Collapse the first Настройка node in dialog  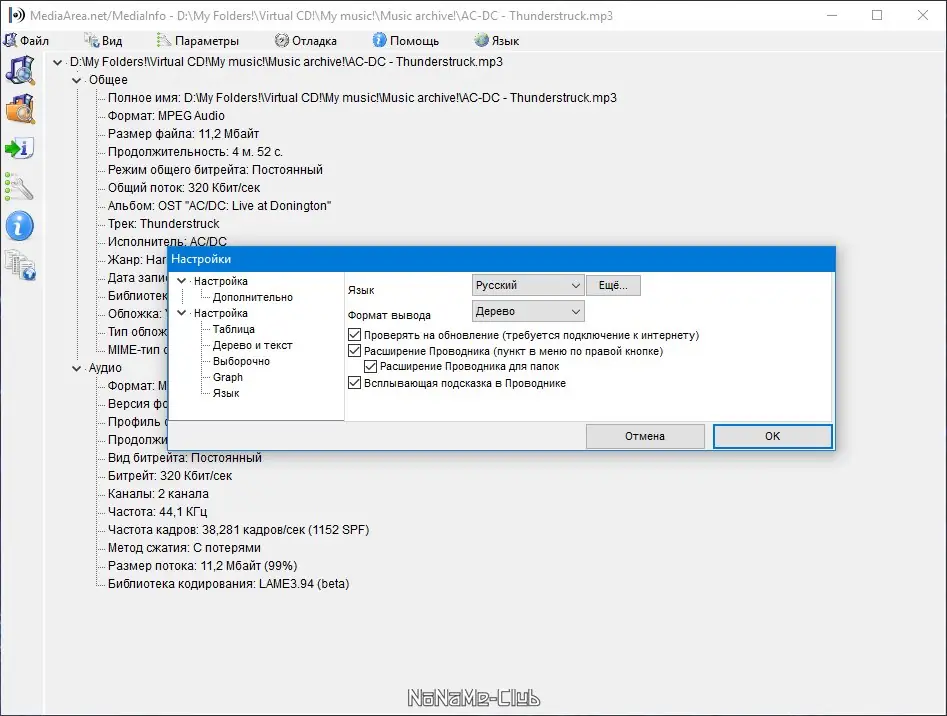pos(181,281)
